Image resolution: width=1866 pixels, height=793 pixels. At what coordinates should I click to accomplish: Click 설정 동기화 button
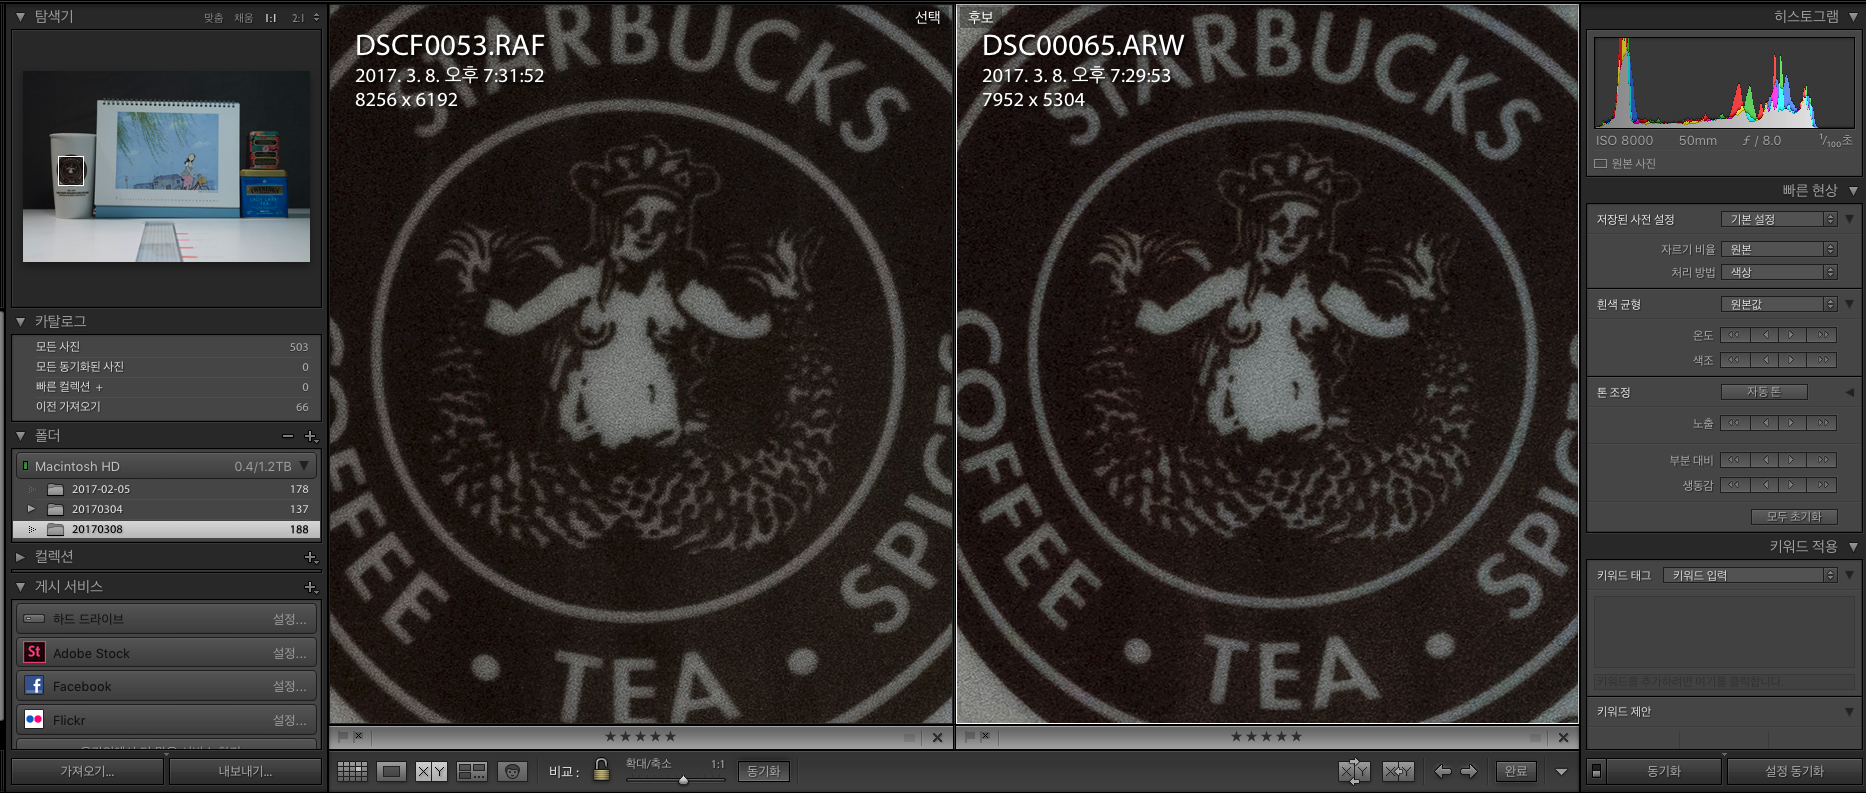click(1794, 771)
